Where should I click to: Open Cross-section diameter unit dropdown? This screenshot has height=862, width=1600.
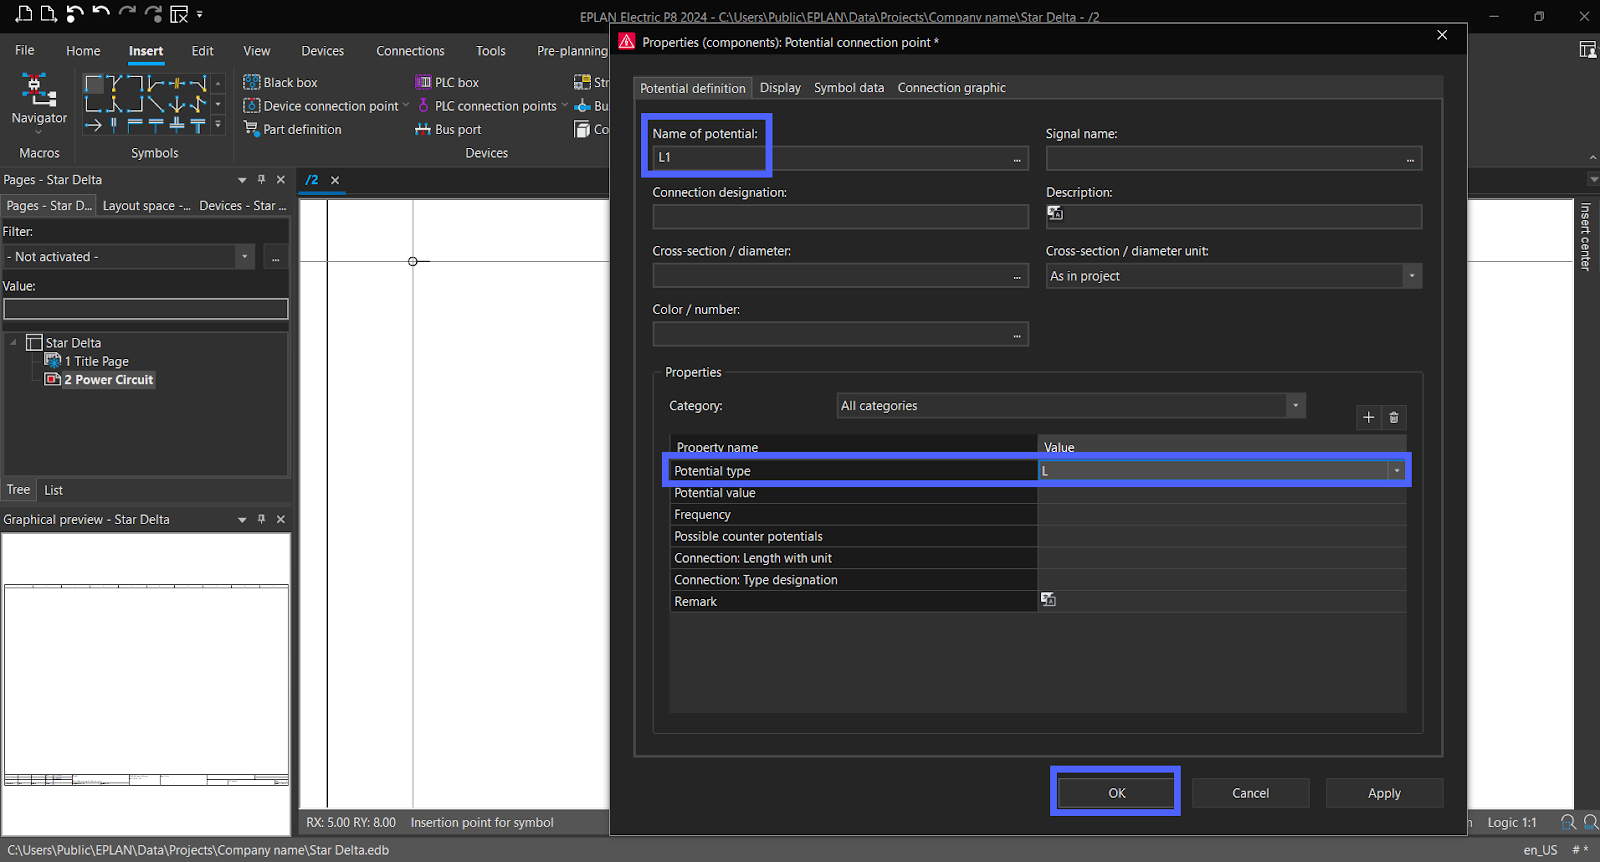tap(1411, 276)
